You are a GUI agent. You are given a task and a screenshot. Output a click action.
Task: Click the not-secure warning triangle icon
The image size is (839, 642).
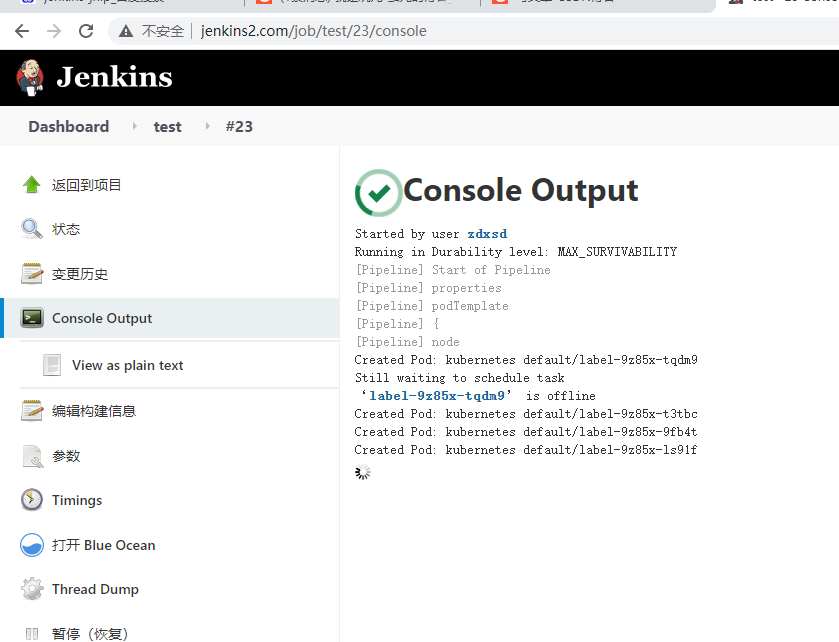pyautogui.click(x=126, y=31)
